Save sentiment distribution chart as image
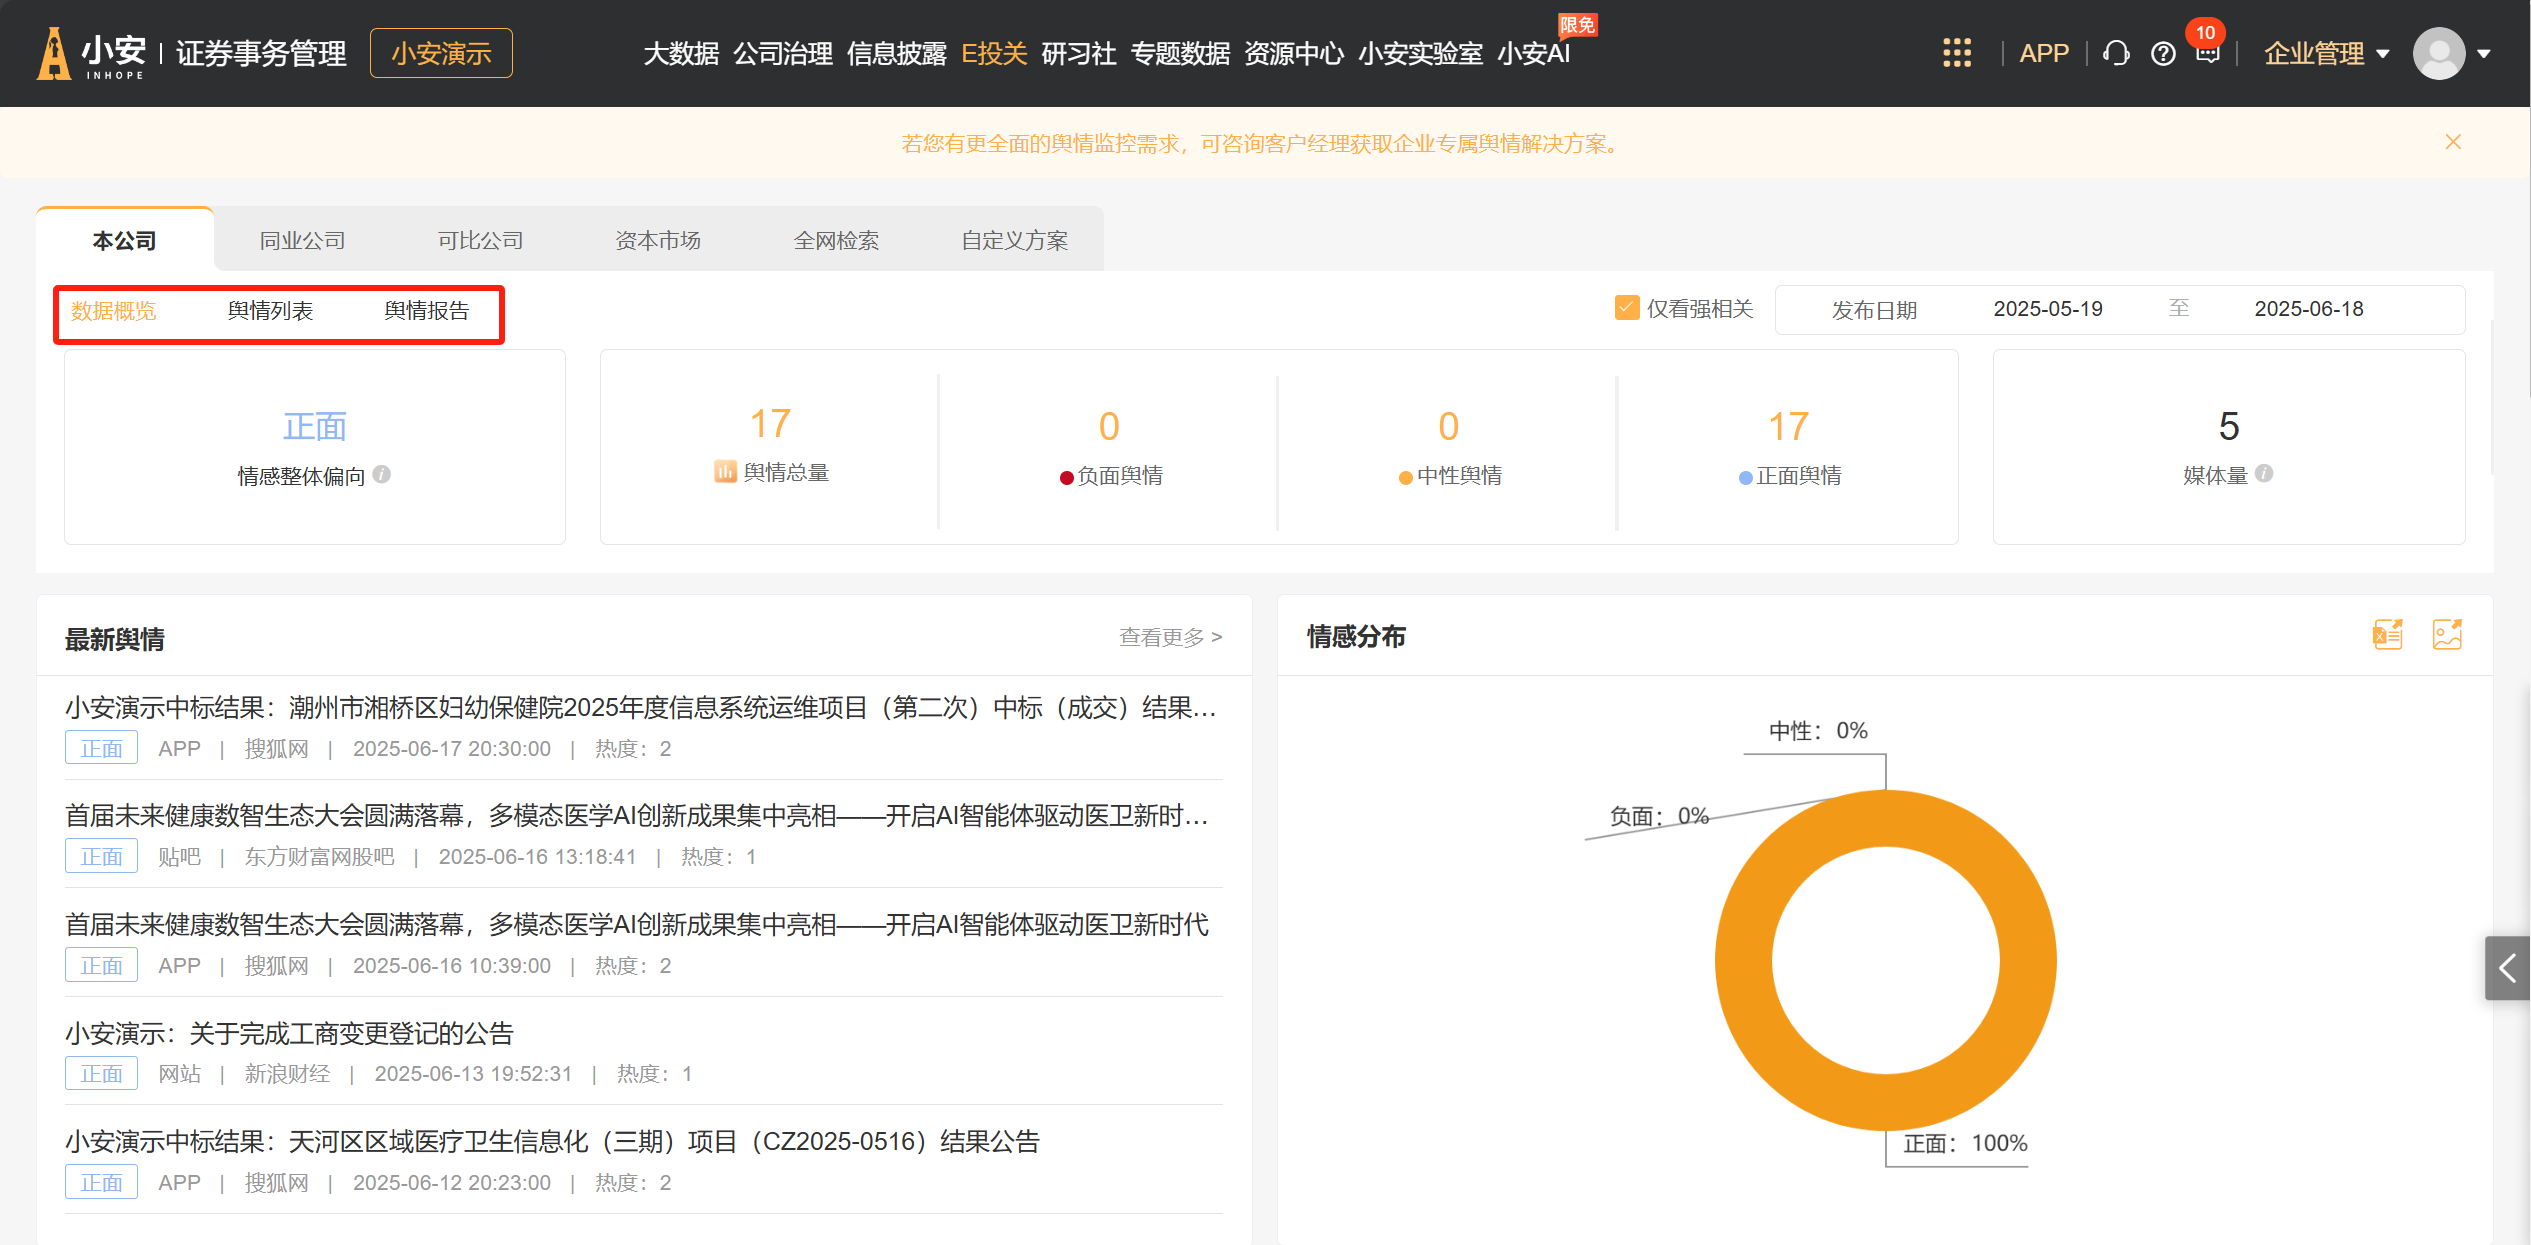 [2447, 634]
